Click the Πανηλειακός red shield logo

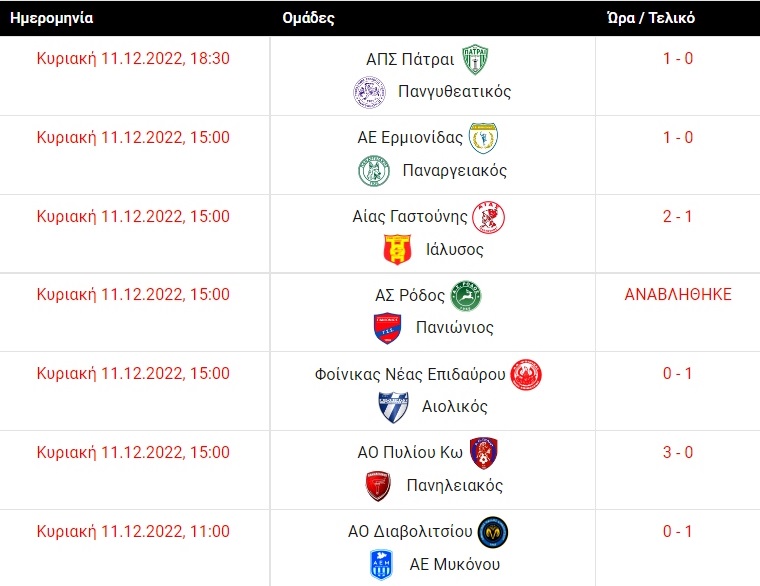(x=379, y=487)
